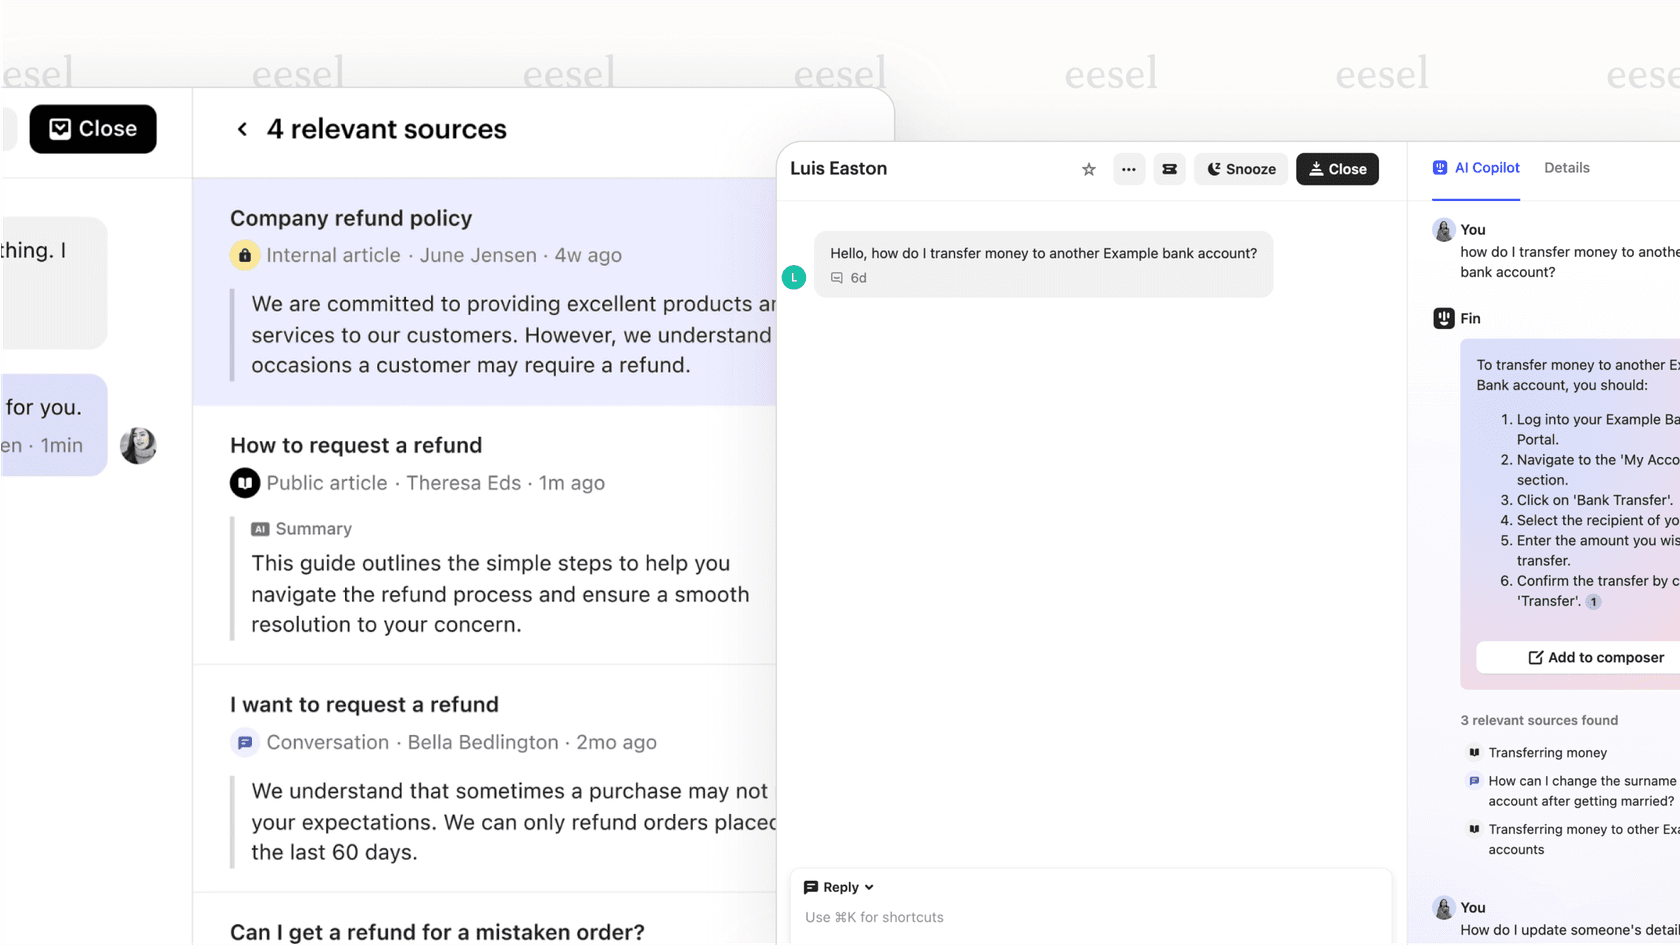Open the more options (ellipsis) menu
1680x945 pixels.
point(1129,169)
